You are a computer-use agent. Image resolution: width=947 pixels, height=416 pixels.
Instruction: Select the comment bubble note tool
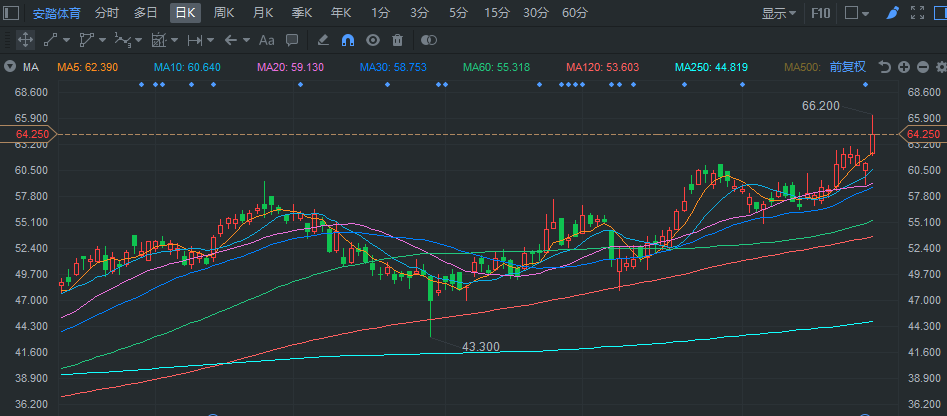pyautogui.click(x=292, y=40)
